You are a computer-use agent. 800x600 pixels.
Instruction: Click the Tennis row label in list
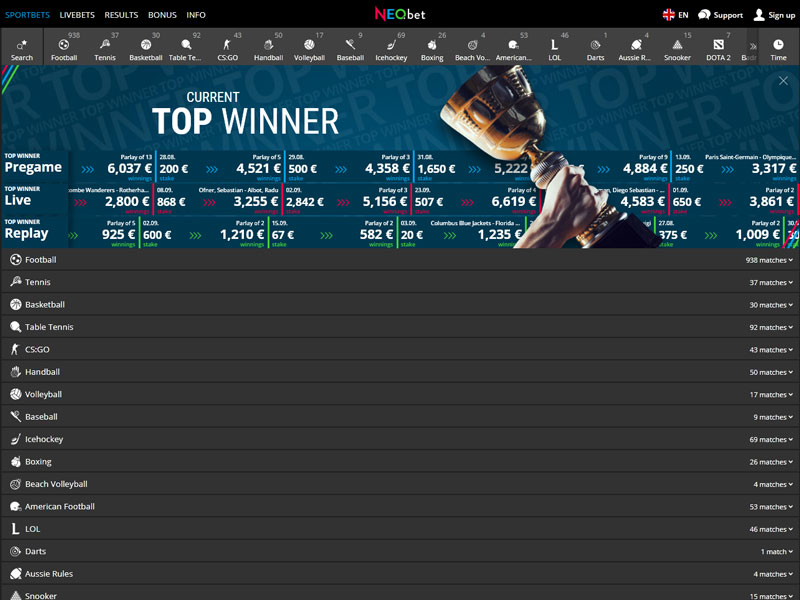click(x=38, y=282)
